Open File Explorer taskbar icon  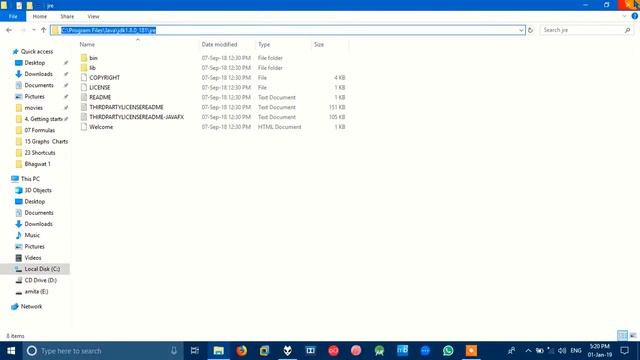tap(218, 351)
